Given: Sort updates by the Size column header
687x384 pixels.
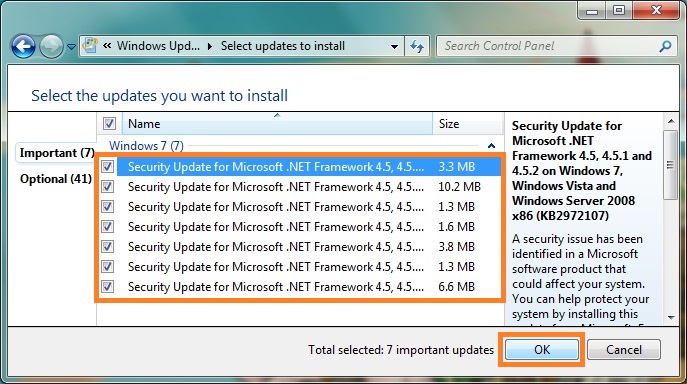Looking at the screenshot, I should click(467, 124).
